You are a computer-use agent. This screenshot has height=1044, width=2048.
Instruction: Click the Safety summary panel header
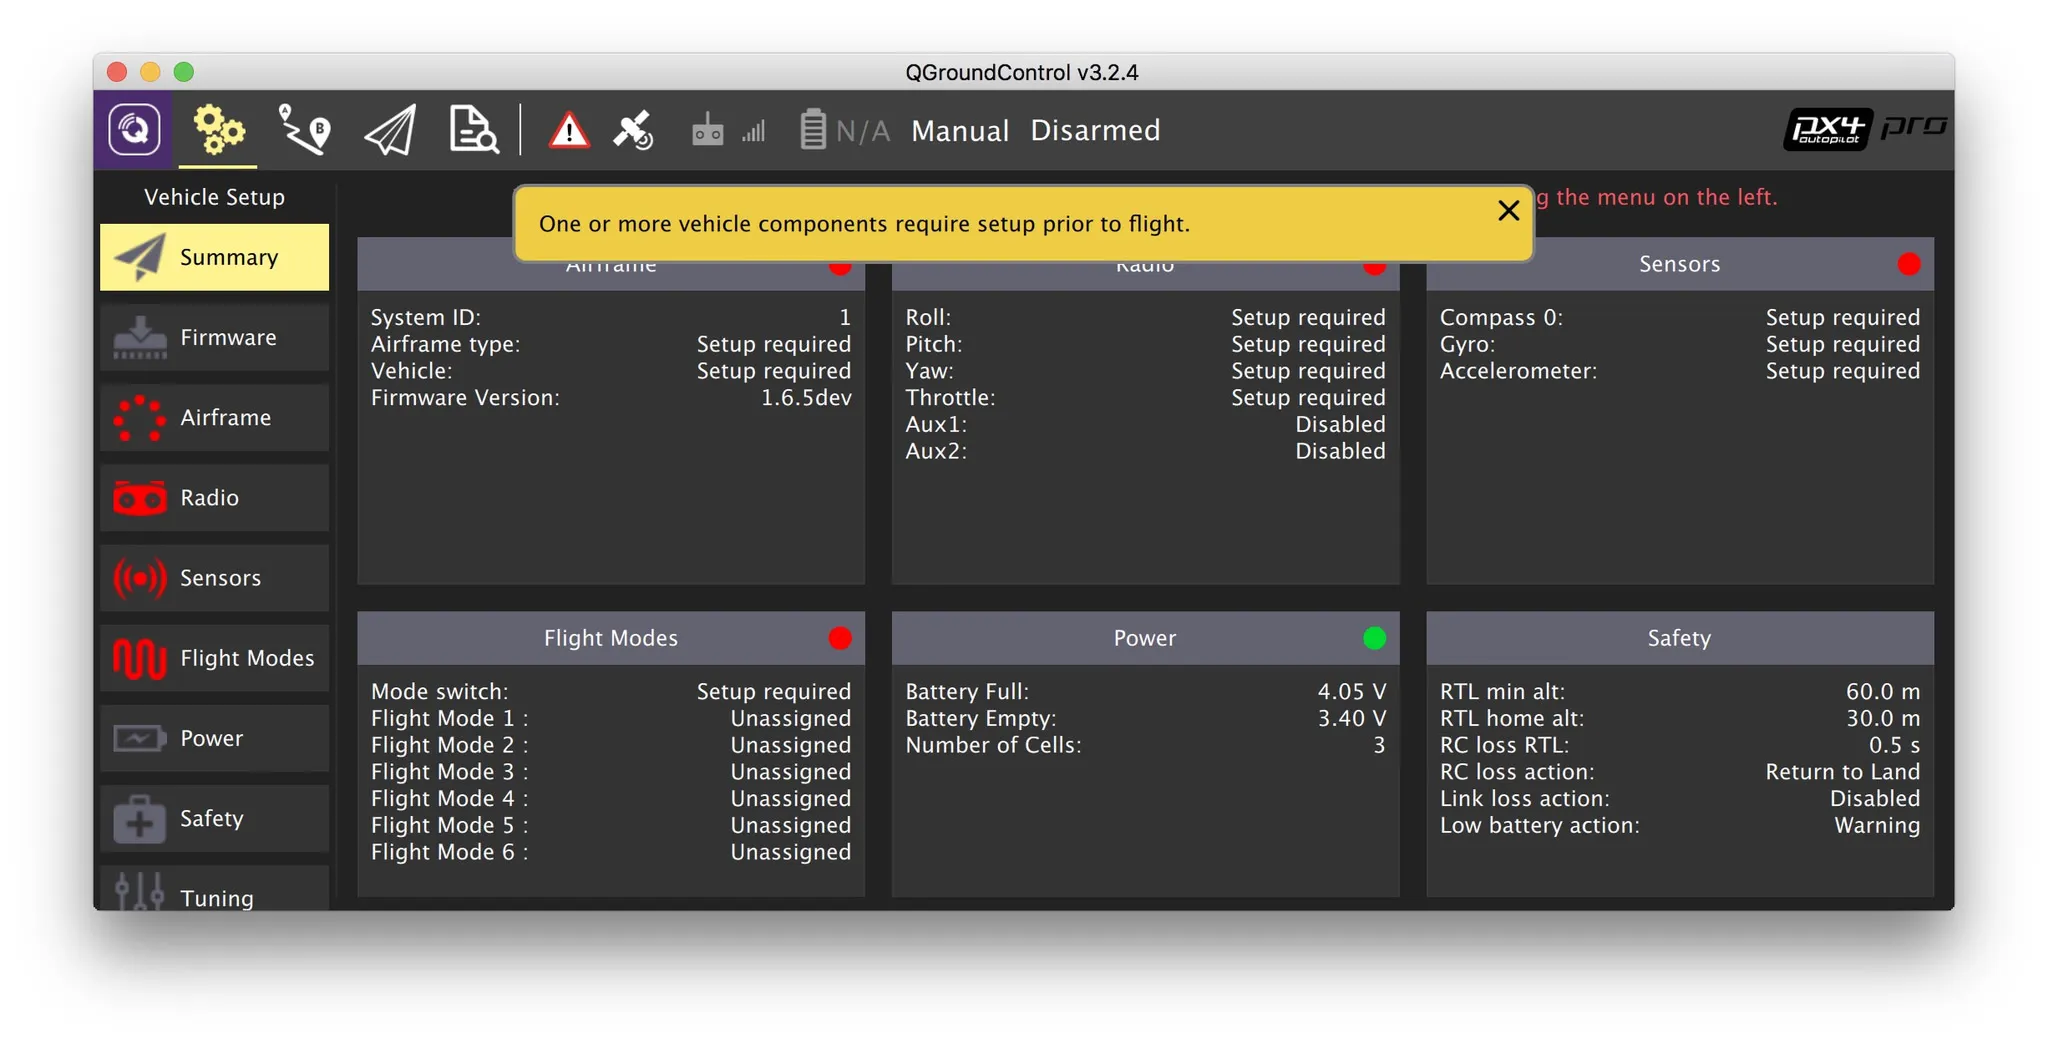tap(1678, 638)
